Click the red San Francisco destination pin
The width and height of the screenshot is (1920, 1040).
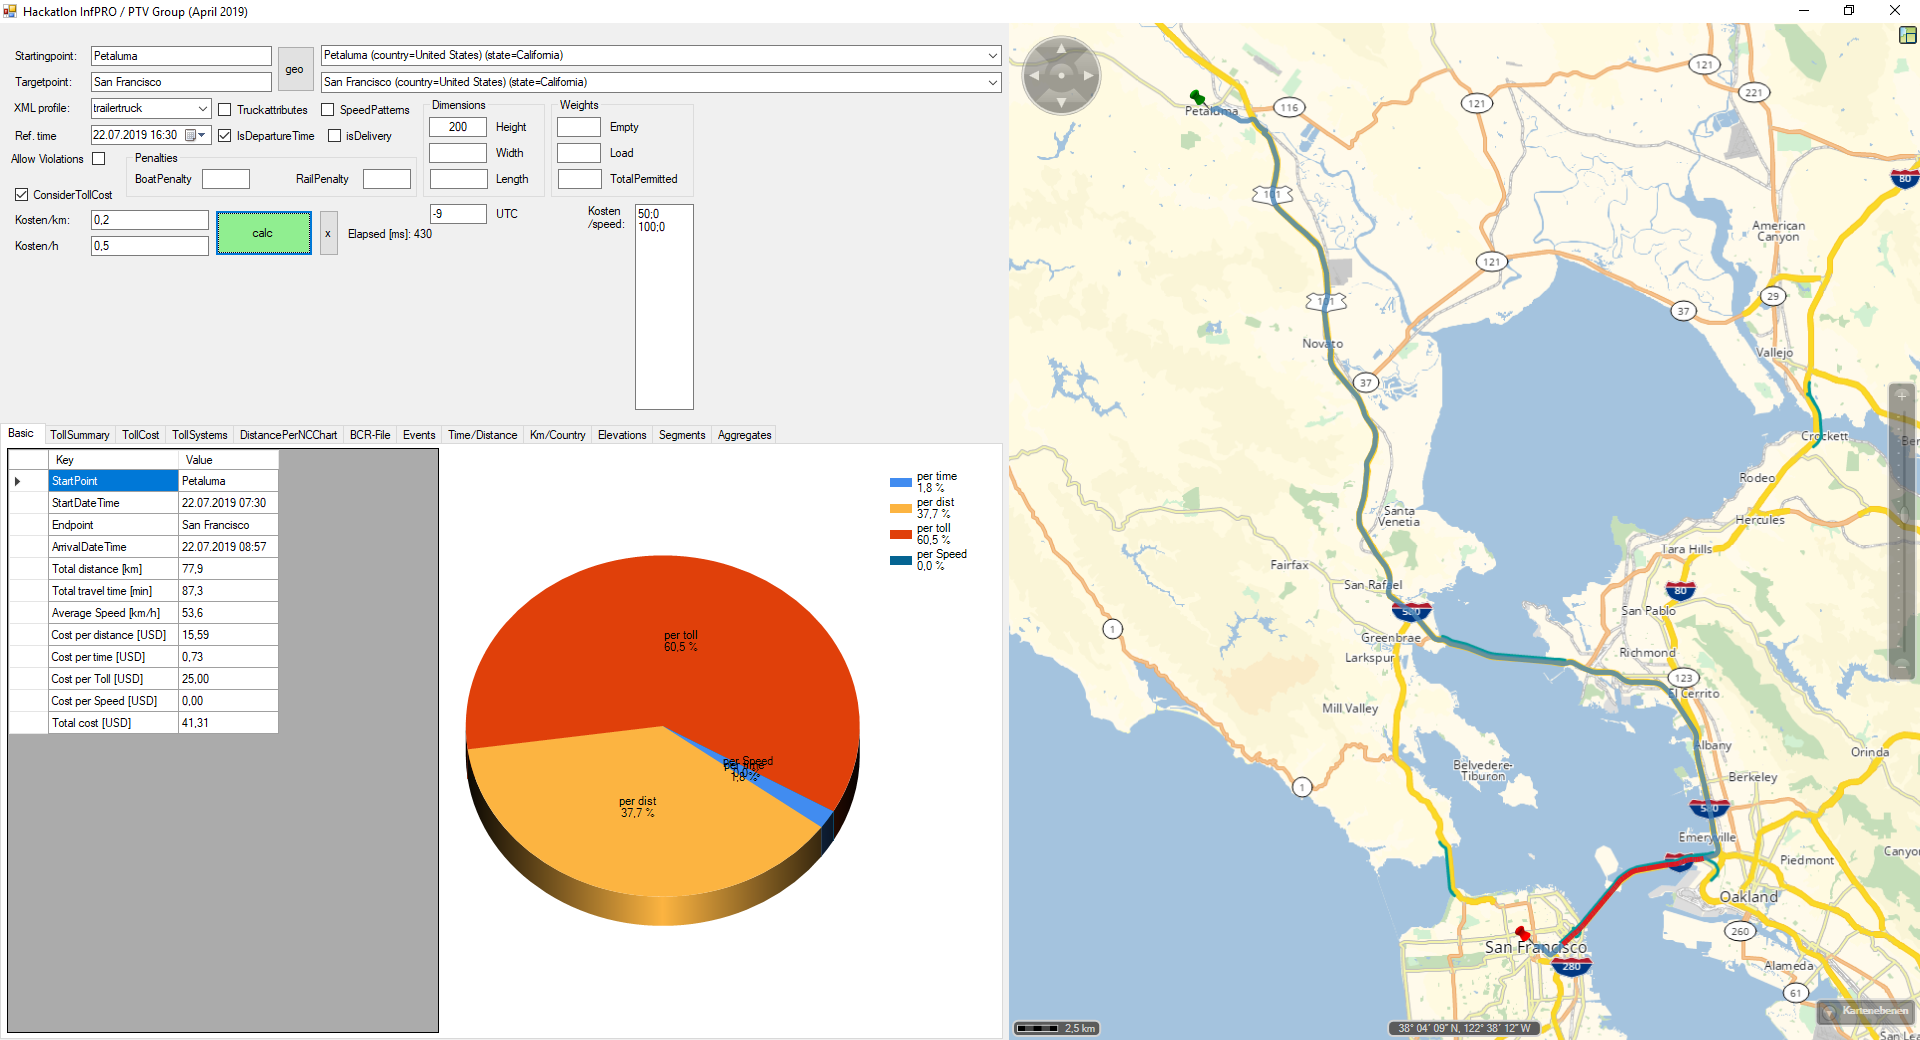(1522, 934)
